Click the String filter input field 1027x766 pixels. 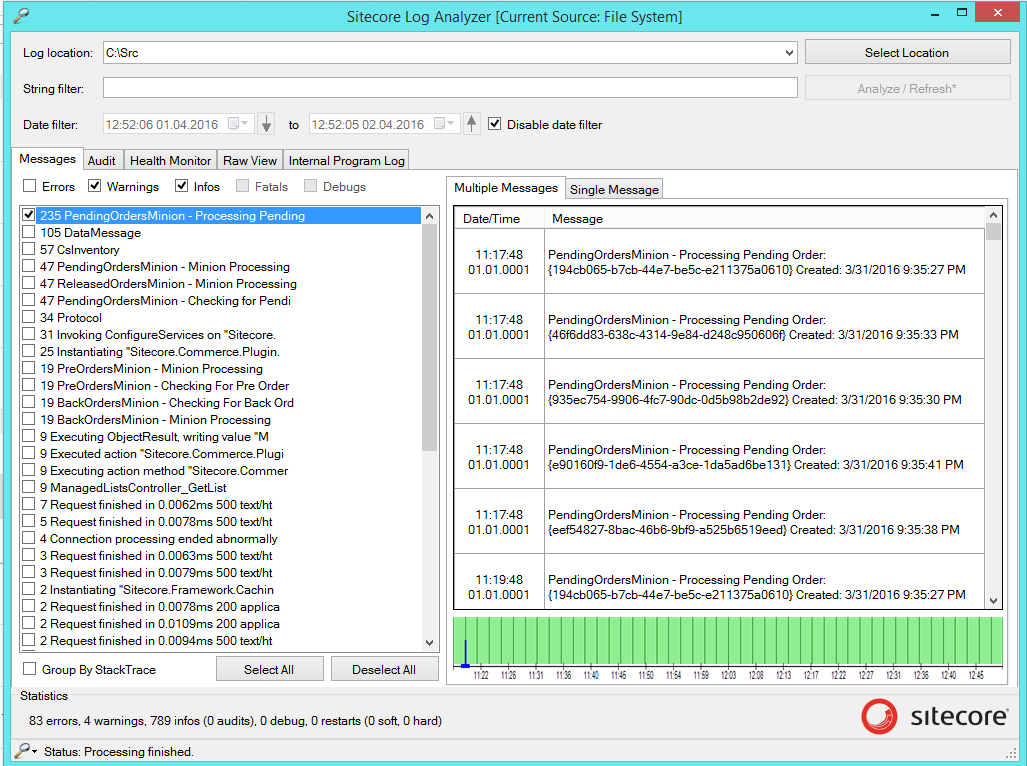(x=450, y=88)
